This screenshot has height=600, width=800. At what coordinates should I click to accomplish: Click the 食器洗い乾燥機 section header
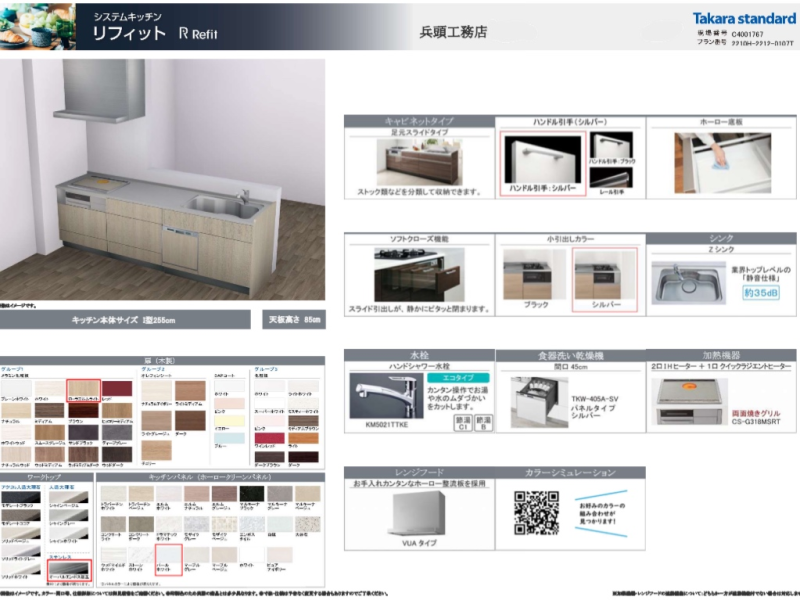[x=570, y=356]
